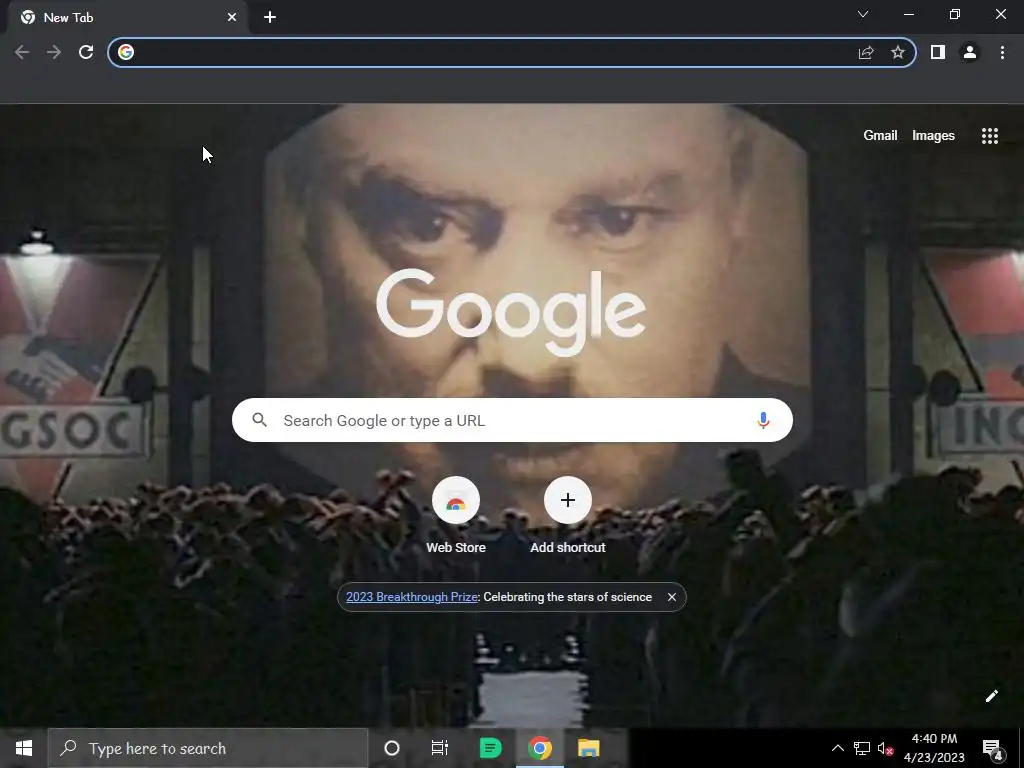Image resolution: width=1024 pixels, height=768 pixels.
Task: Click the search magnifier in Google box
Action: click(259, 420)
